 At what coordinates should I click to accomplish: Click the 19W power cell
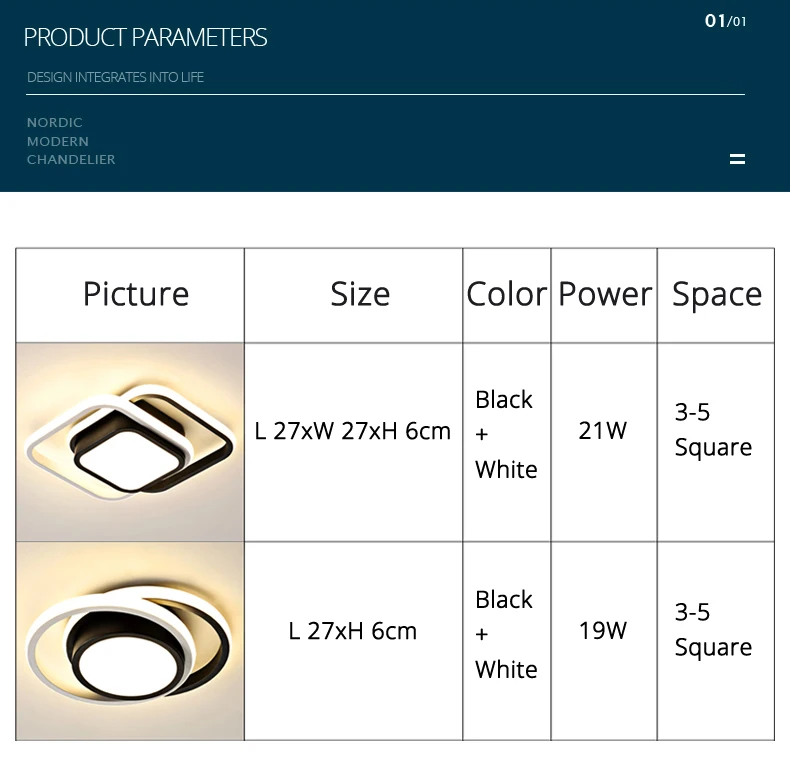pyautogui.click(x=603, y=630)
